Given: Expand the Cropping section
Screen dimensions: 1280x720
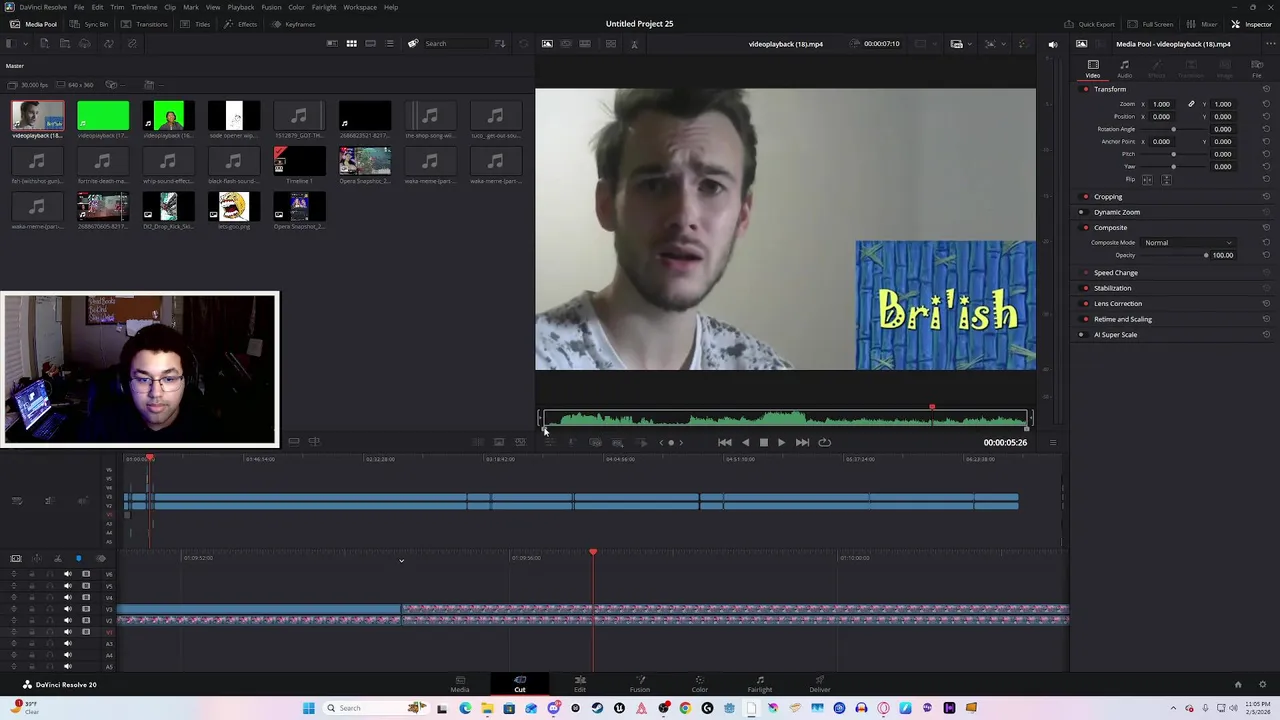Looking at the screenshot, I should click(x=1108, y=197).
